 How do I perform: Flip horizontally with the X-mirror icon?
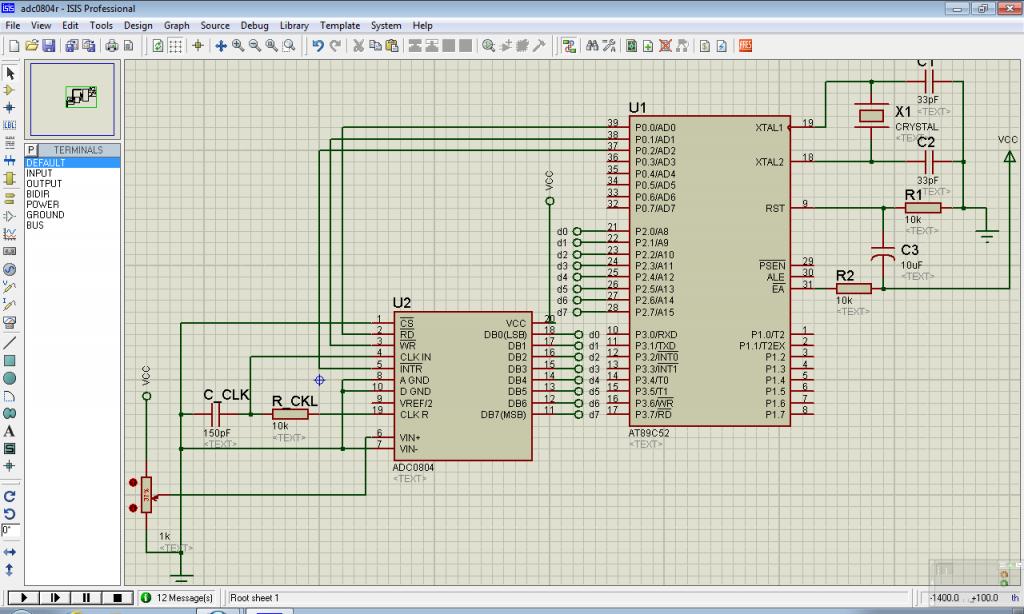coord(10,553)
